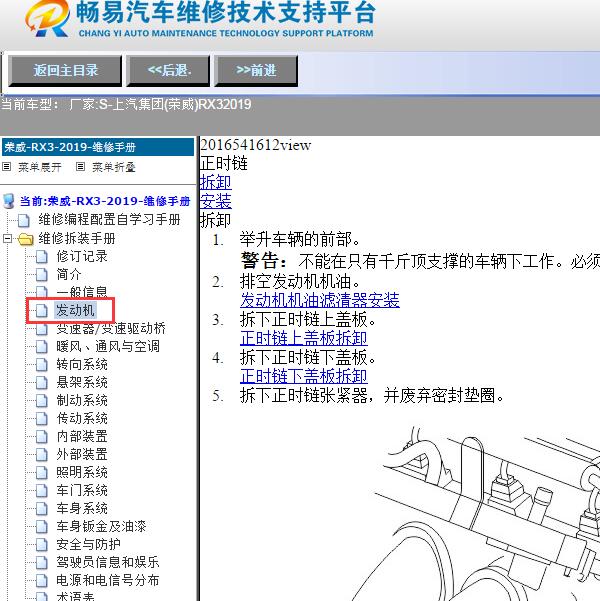Viewport: 600px width, 601px height.
Task: Open the 修订记录 entry
Action: point(82,256)
